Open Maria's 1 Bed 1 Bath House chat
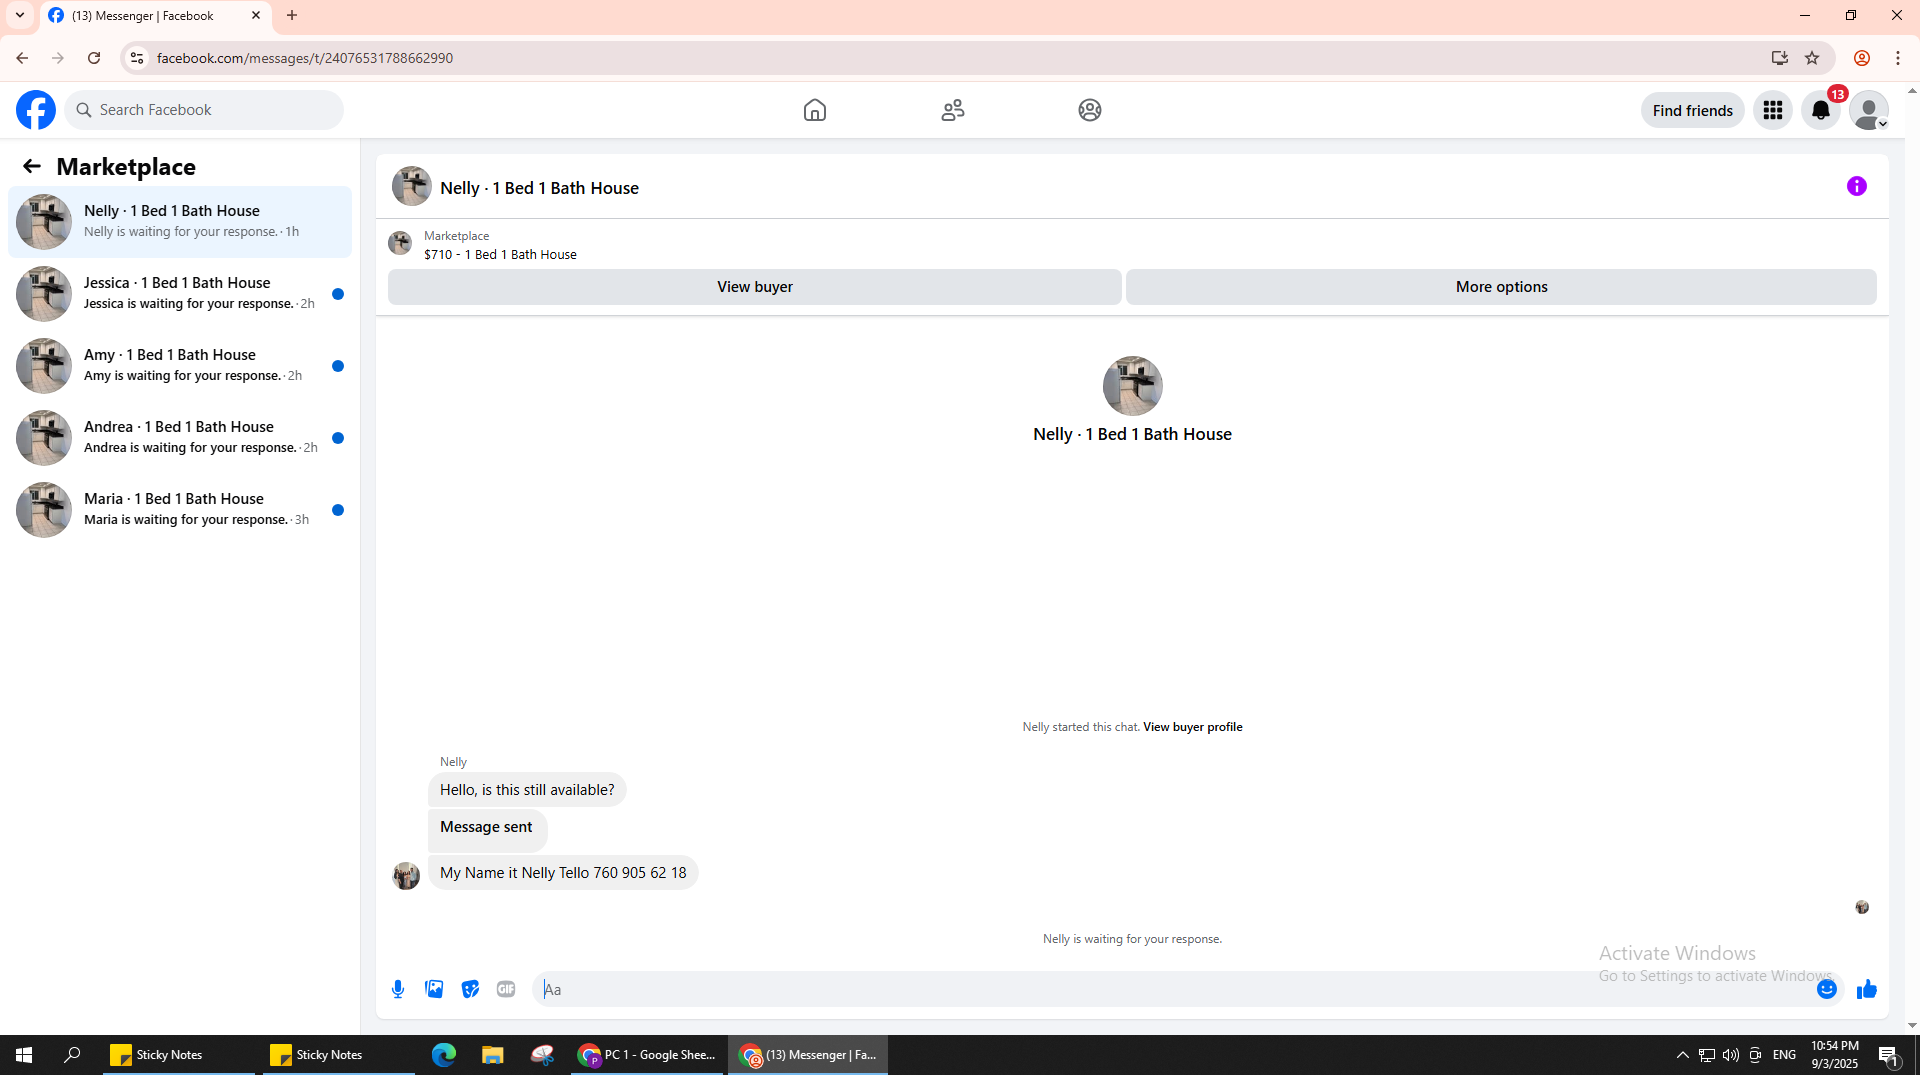 180,510
